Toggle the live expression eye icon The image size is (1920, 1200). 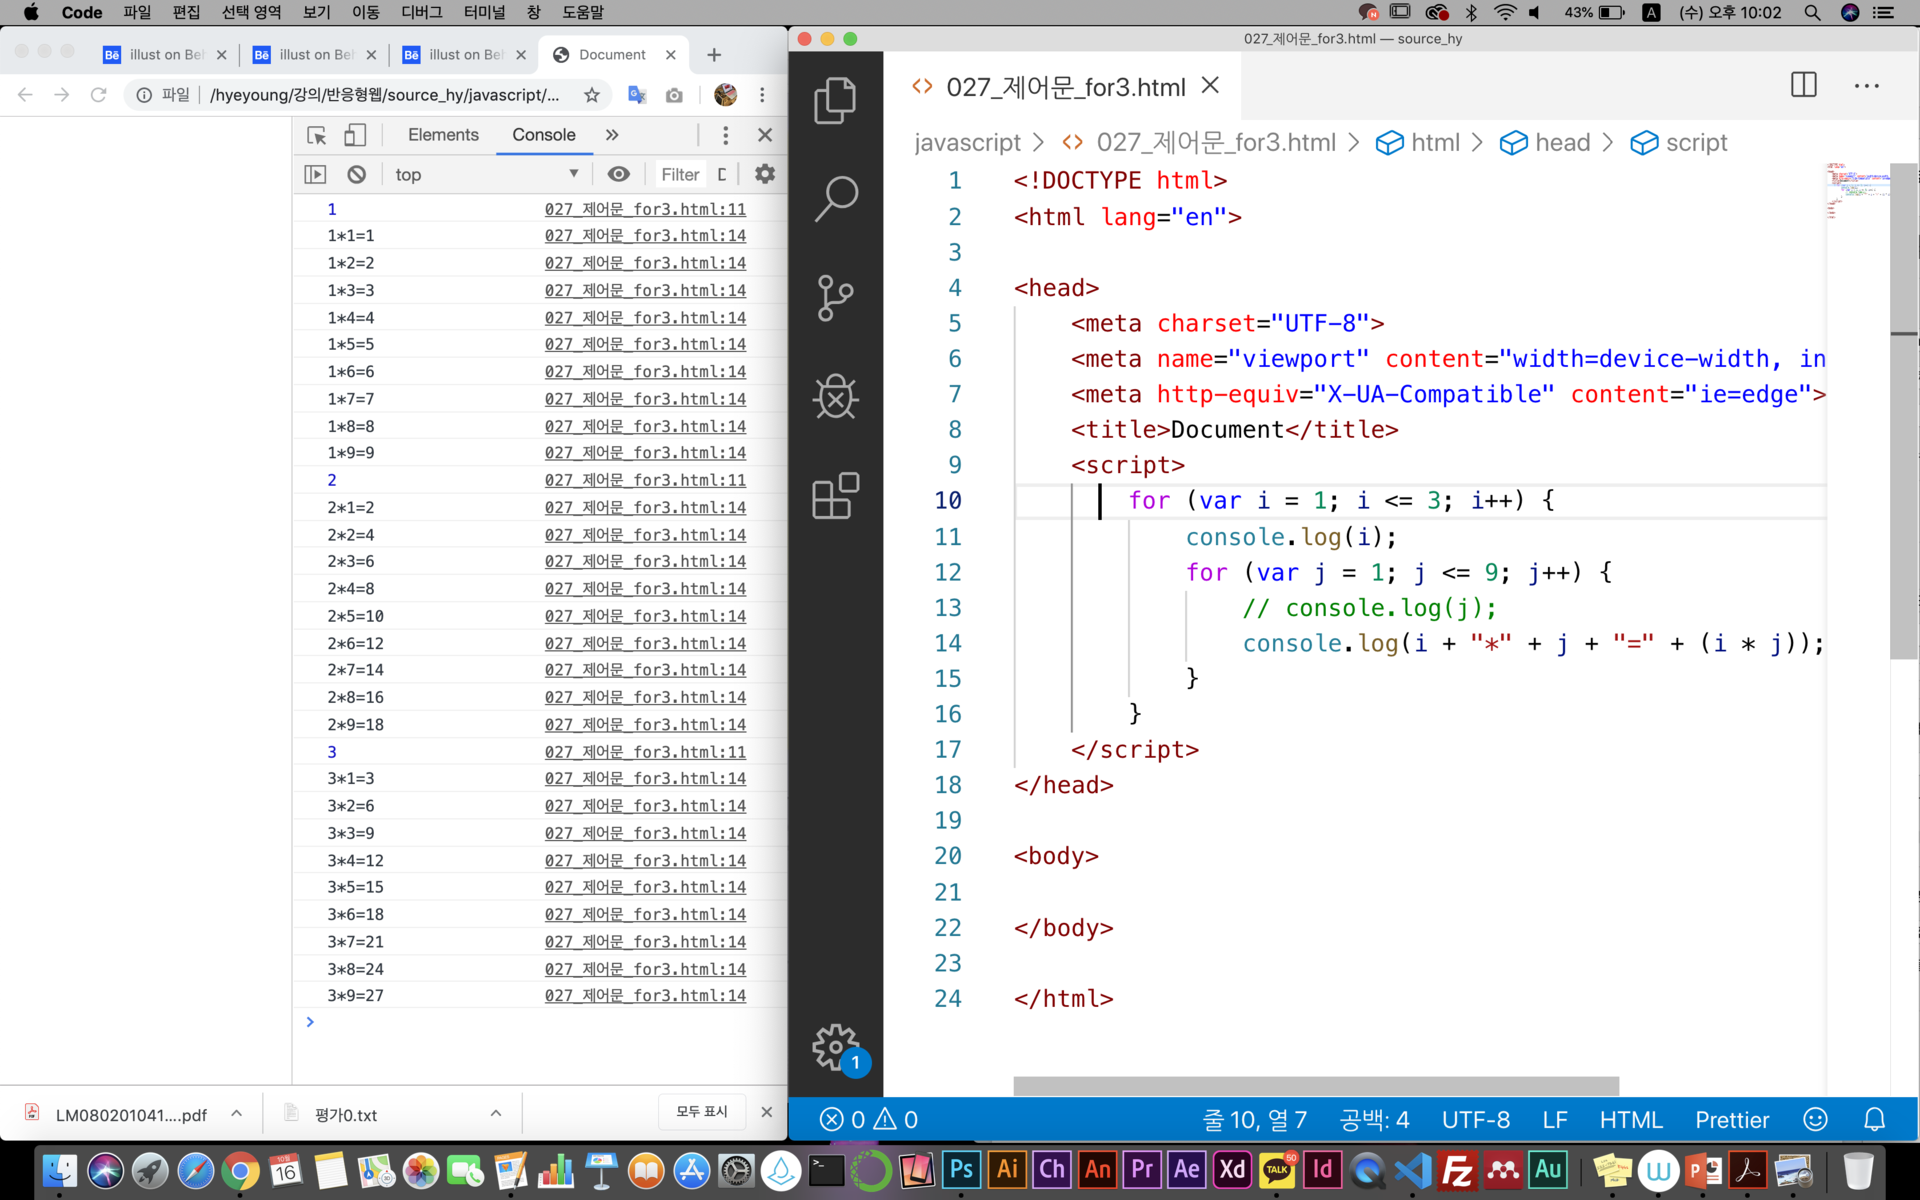click(x=619, y=174)
